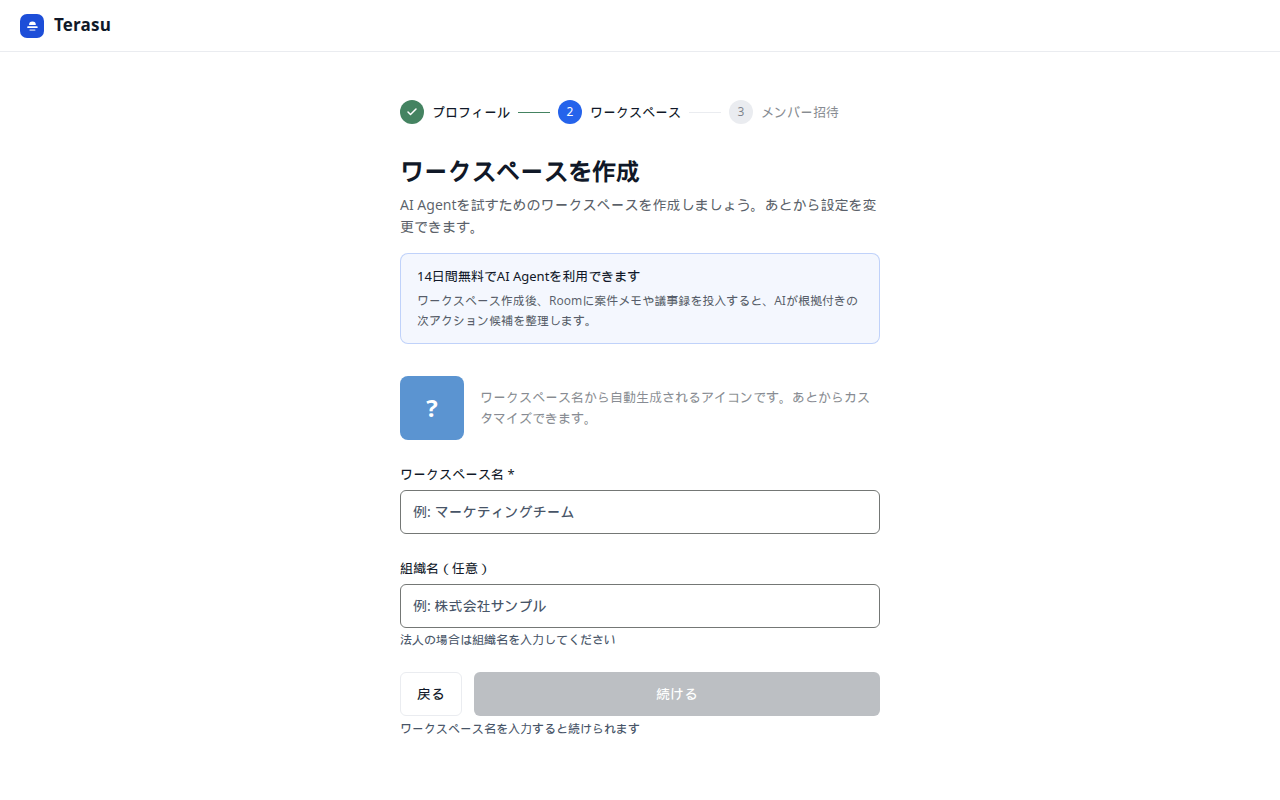This screenshot has height=800, width=1280.
Task: Click the 続ける button
Action: click(x=677, y=694)
